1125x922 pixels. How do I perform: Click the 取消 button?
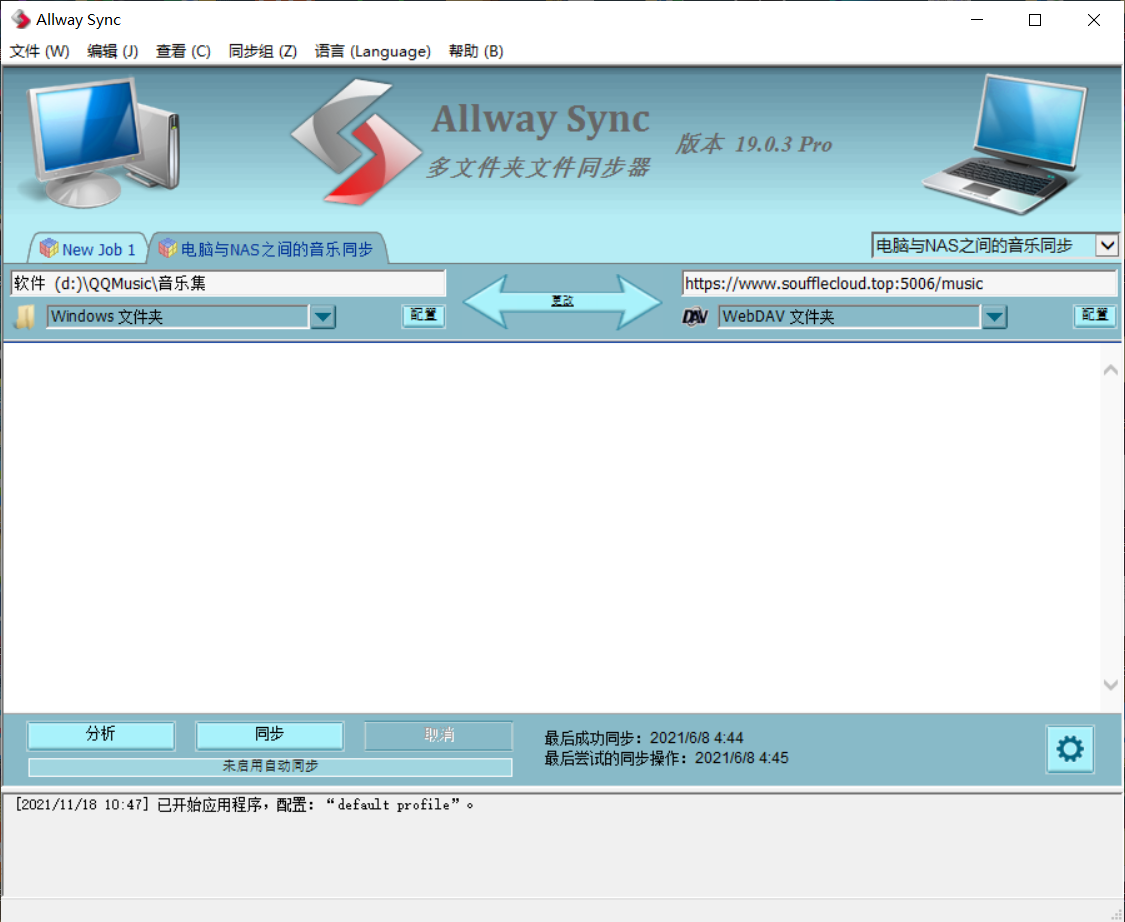click(438, 735)
